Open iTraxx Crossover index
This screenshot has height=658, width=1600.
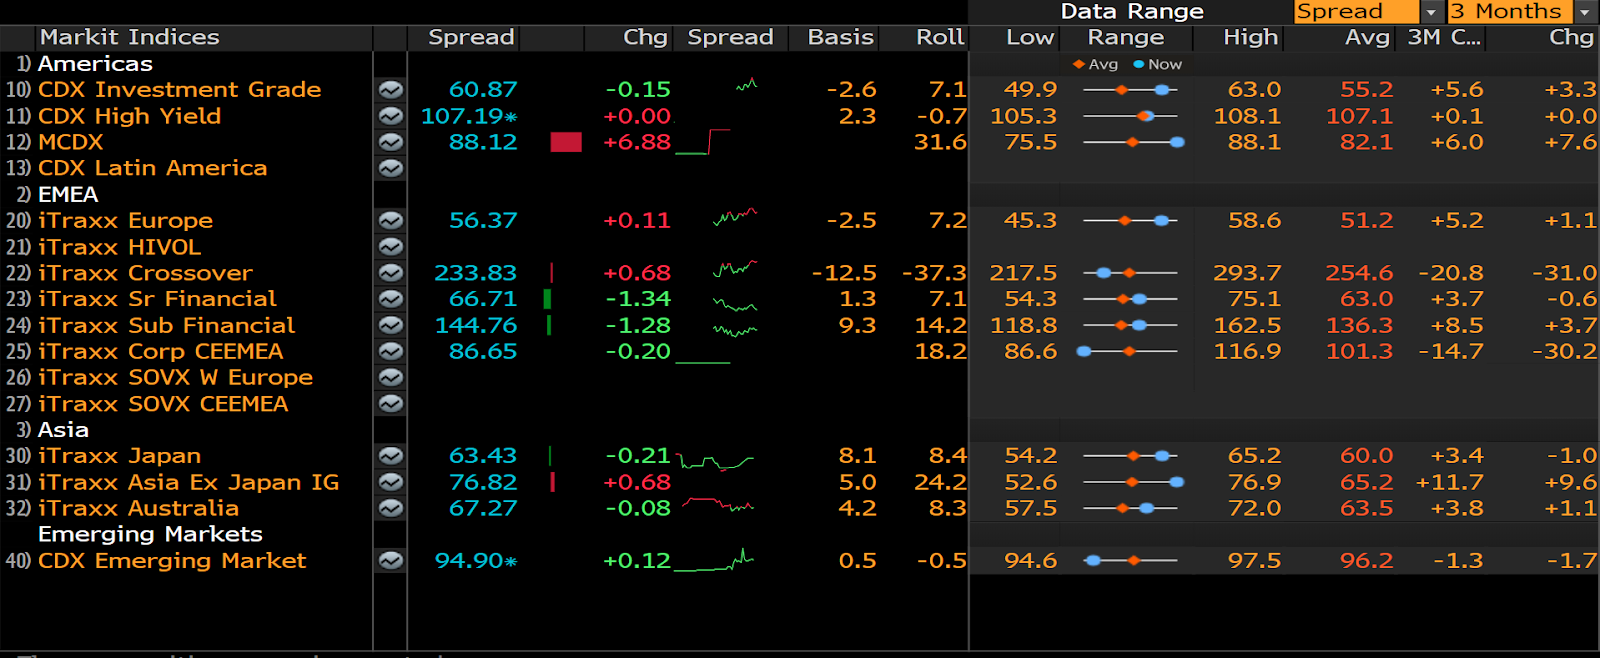pos(145,273)
